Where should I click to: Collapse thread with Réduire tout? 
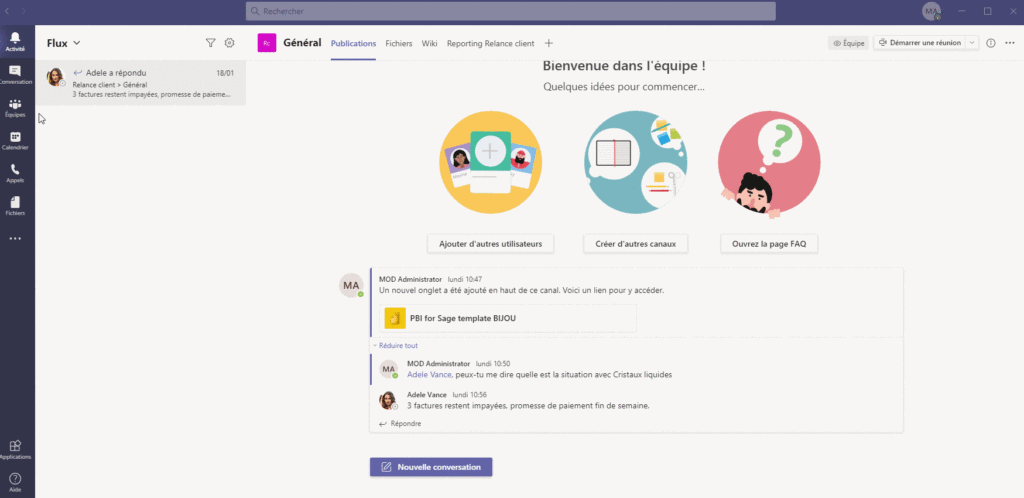coord(397,345)
